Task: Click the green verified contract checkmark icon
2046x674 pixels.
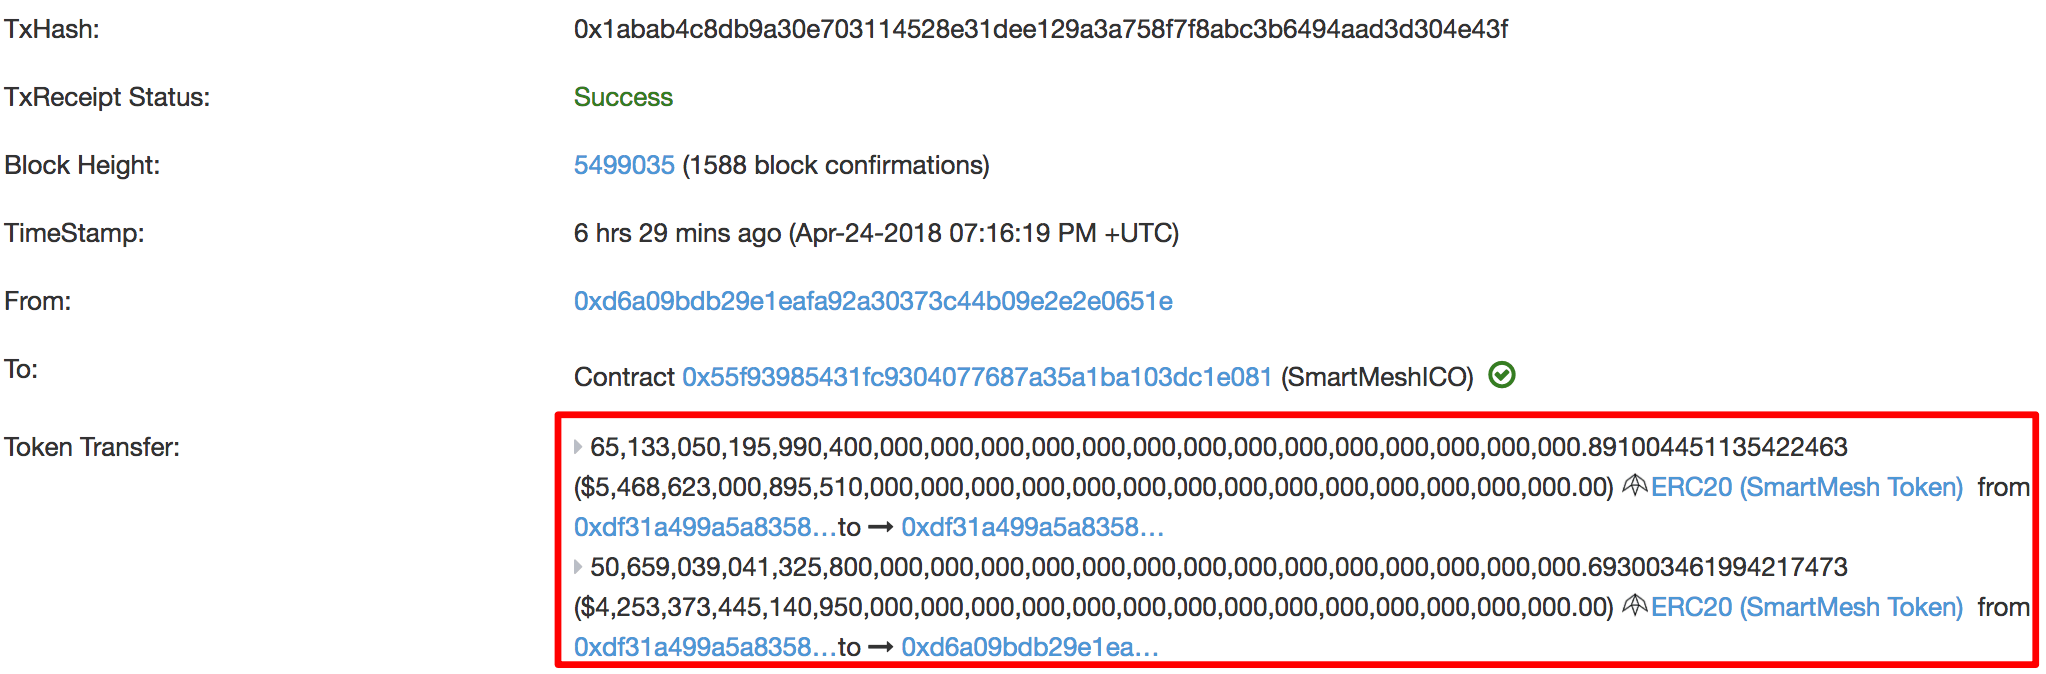Action: (1501, 375)
